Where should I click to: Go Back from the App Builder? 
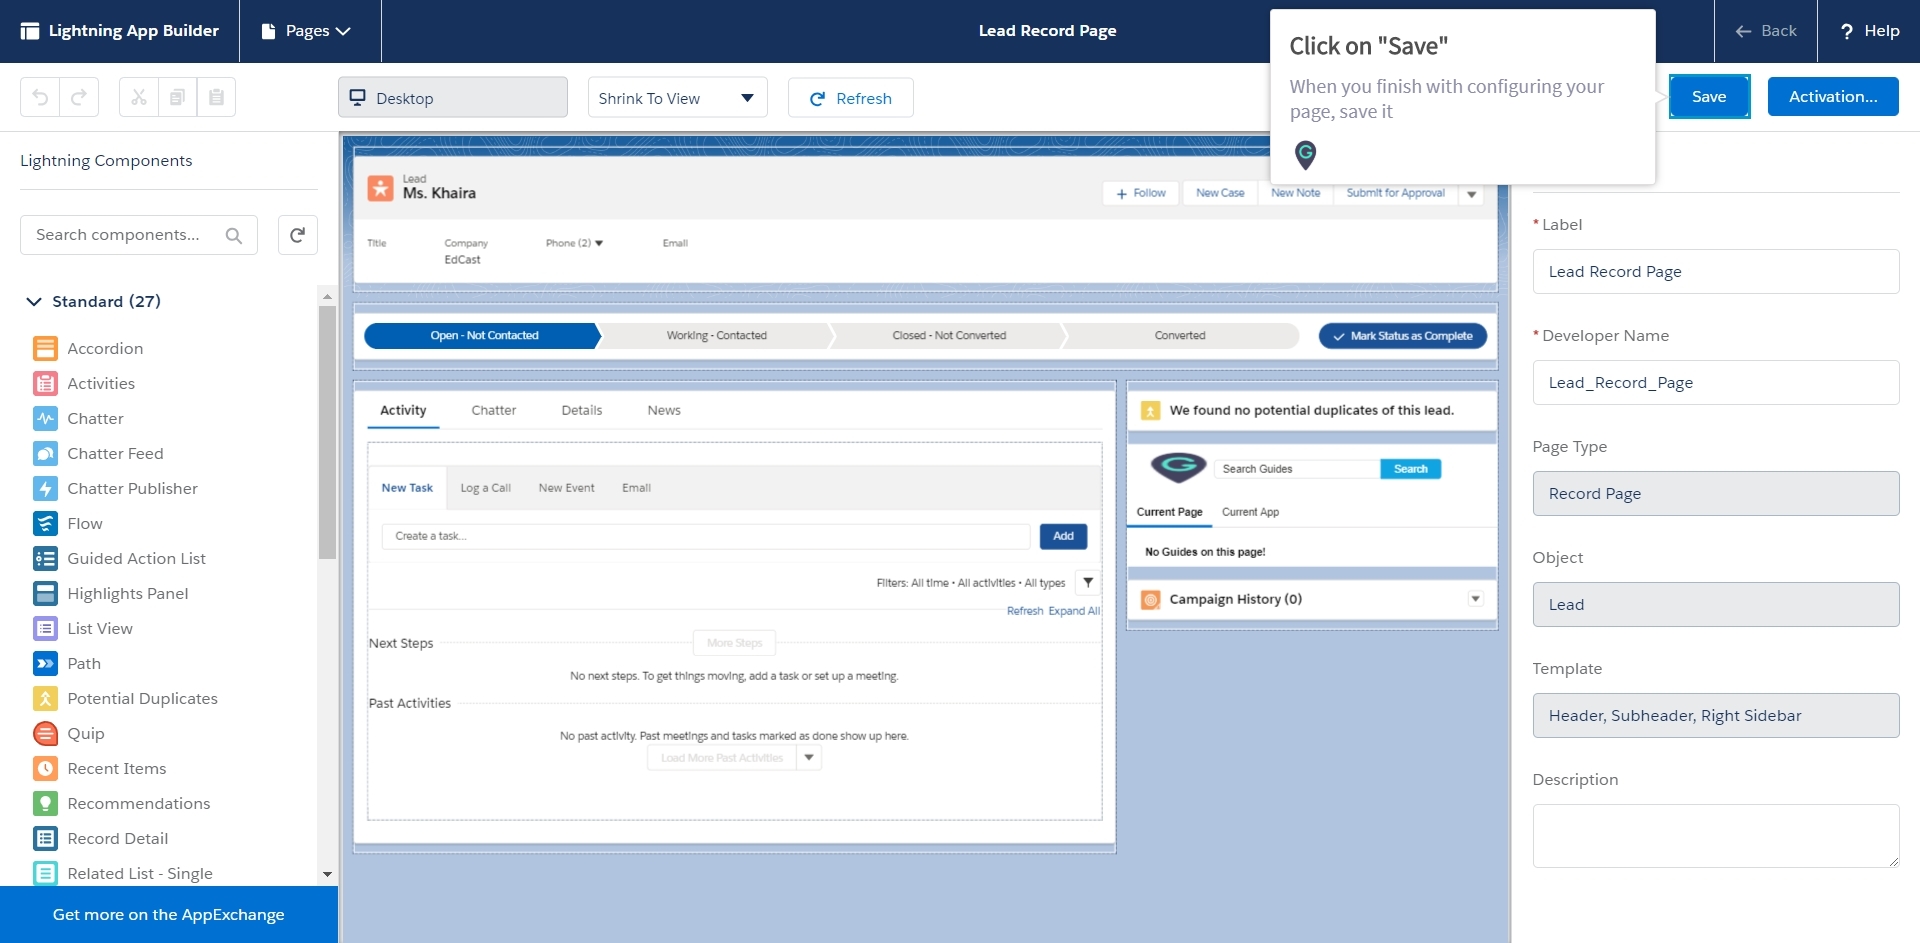point(1765,31)
